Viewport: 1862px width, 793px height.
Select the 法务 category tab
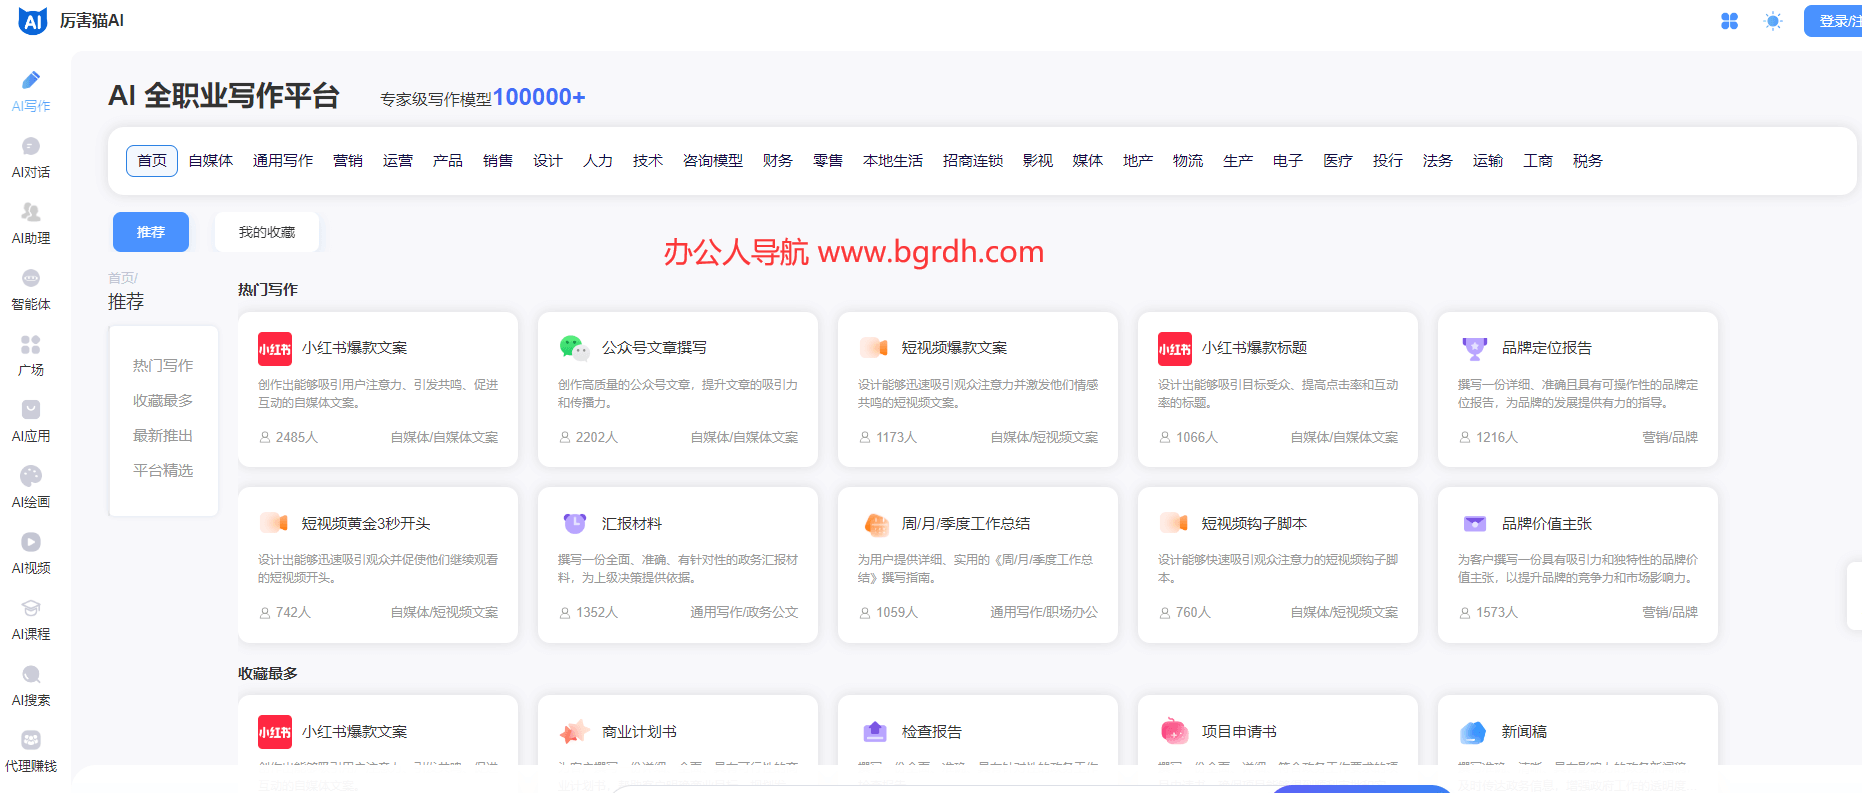pos(1437,161)
